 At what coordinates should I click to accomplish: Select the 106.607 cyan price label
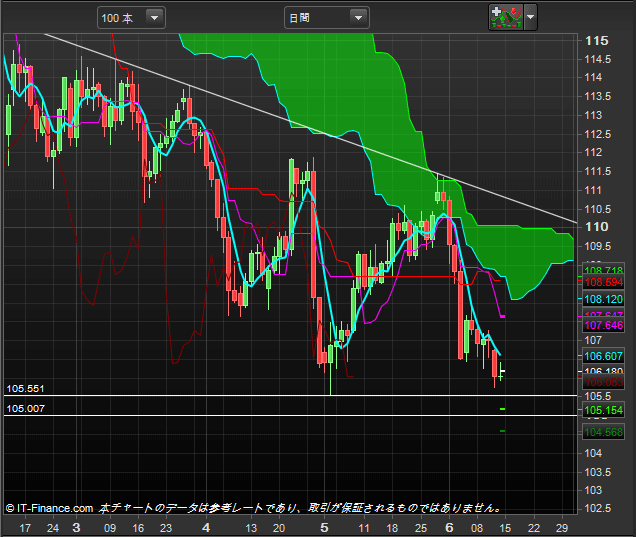pyautogui.click(x=604, y=356)
